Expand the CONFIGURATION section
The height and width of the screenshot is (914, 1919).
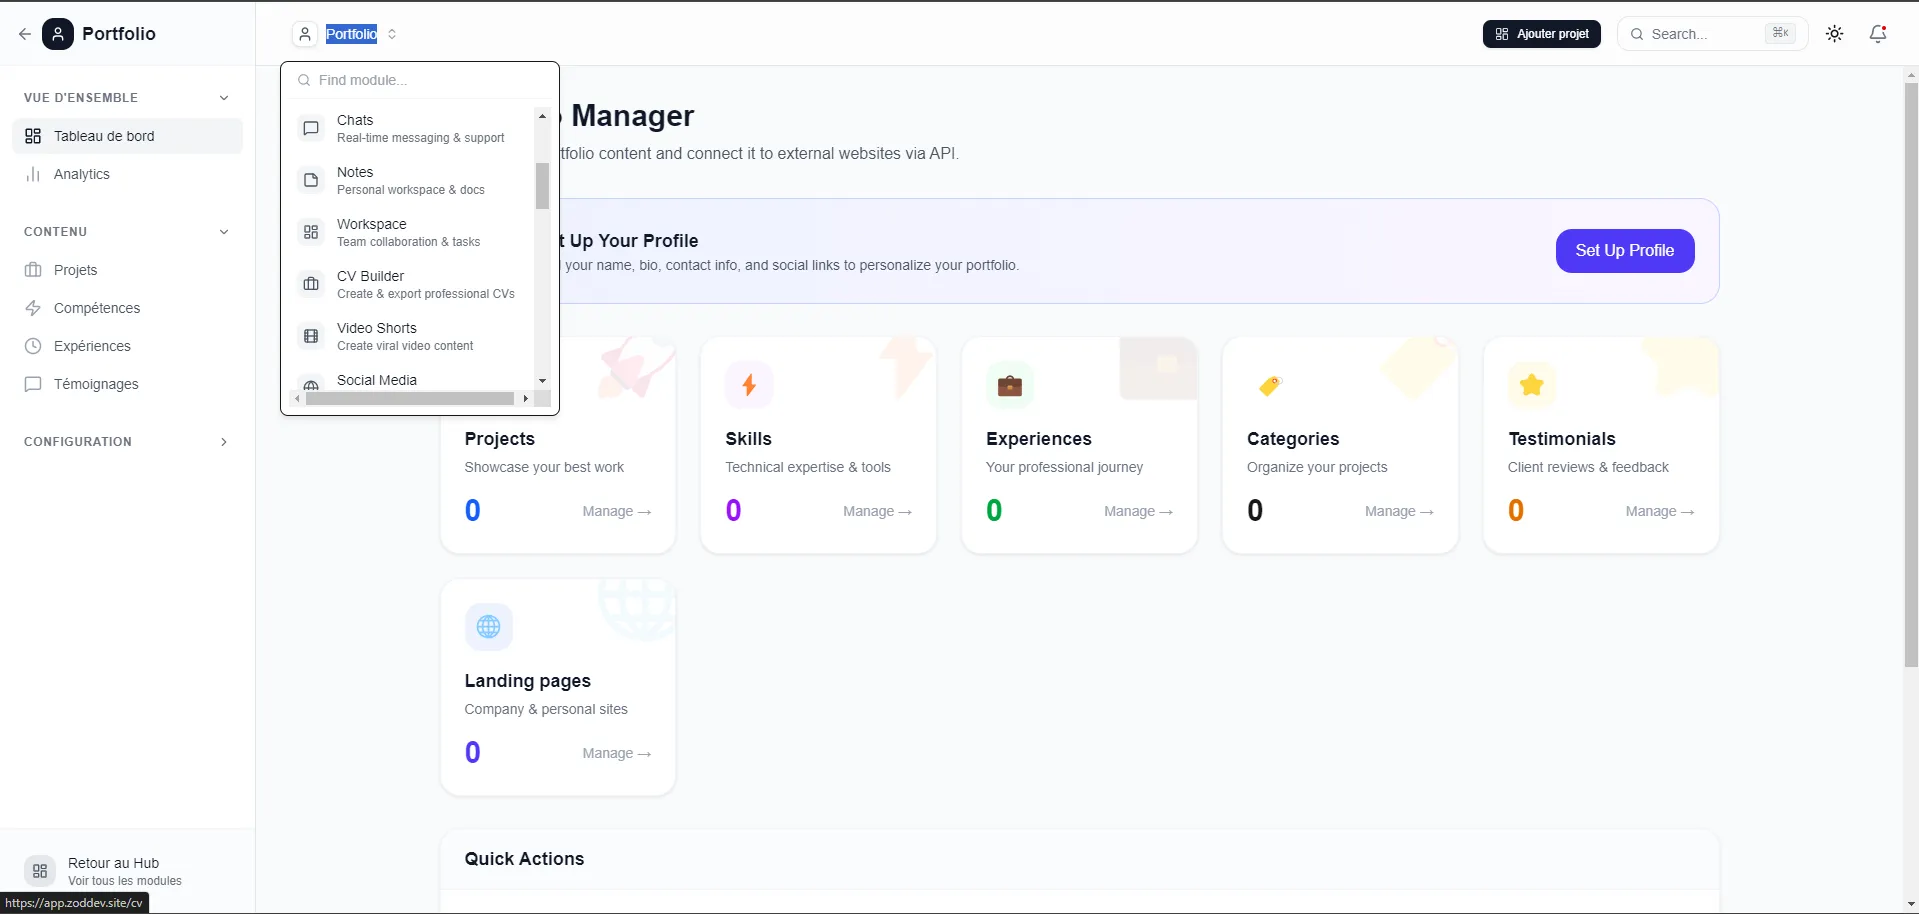224,441
